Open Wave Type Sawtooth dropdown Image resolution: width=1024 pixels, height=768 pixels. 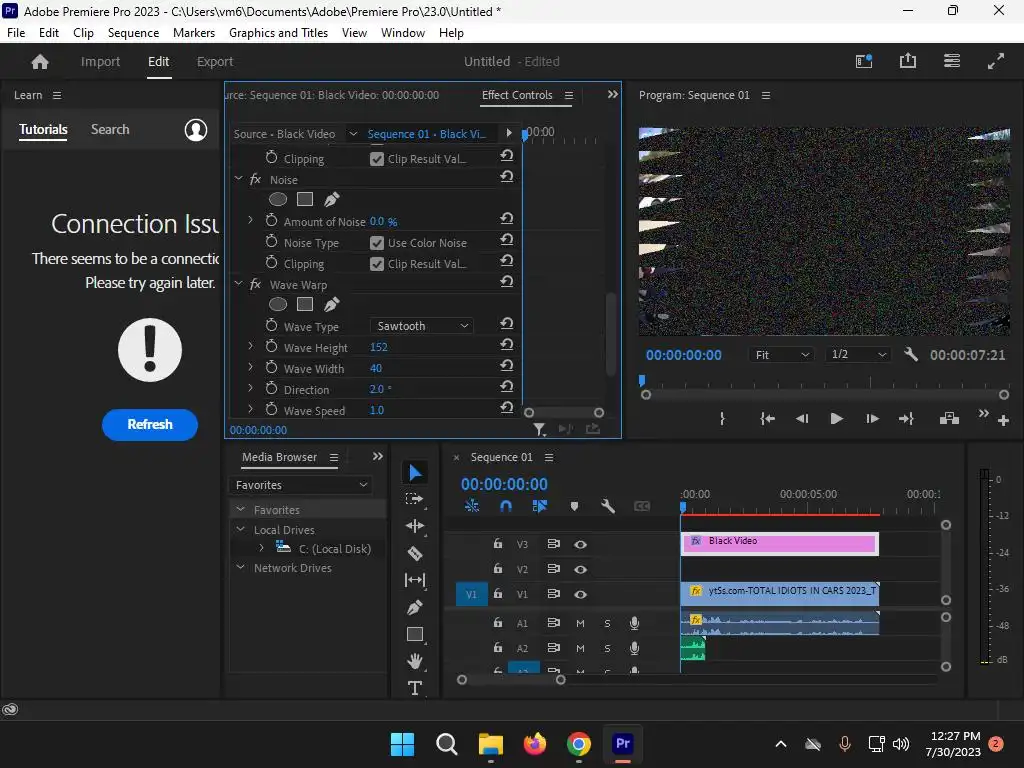(421, 326)
